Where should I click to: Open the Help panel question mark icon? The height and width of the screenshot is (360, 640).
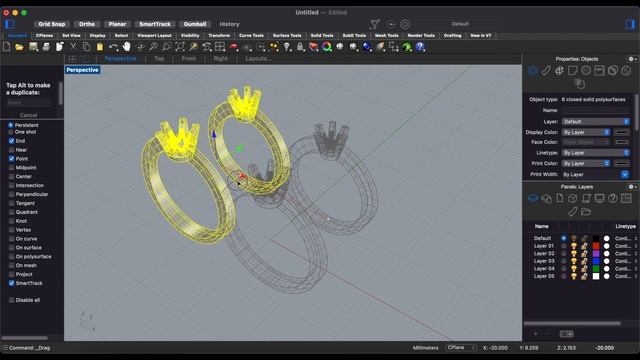tap(613, 198)
